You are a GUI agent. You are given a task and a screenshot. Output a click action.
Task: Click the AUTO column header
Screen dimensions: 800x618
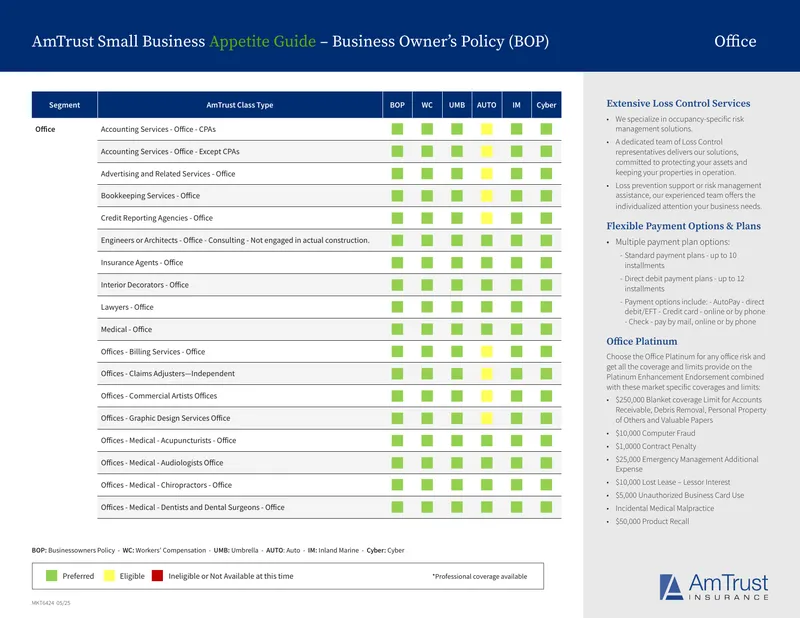(487, 105)
